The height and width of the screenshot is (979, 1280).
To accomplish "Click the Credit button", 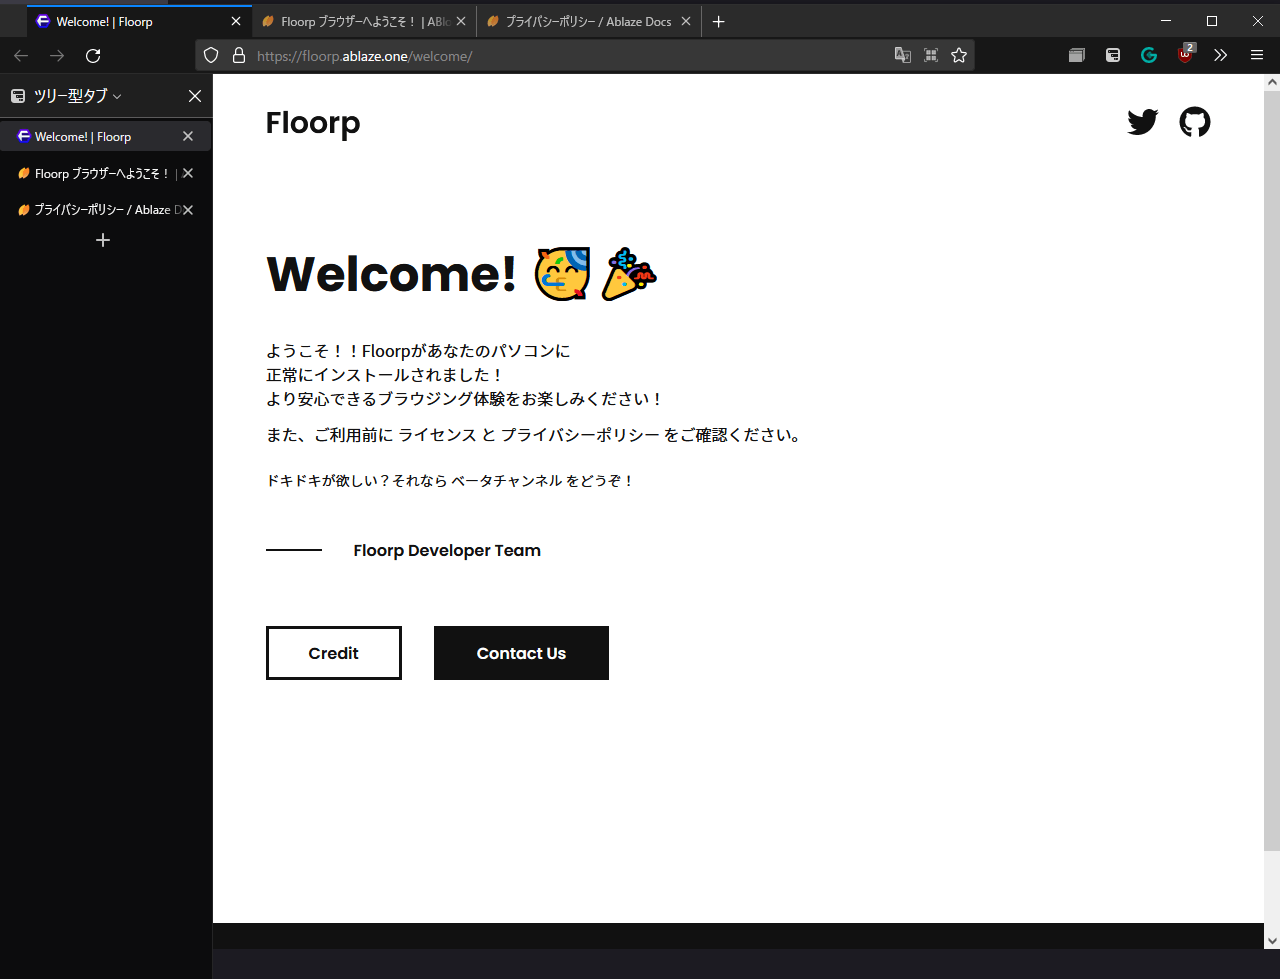I will pos(333,653).
